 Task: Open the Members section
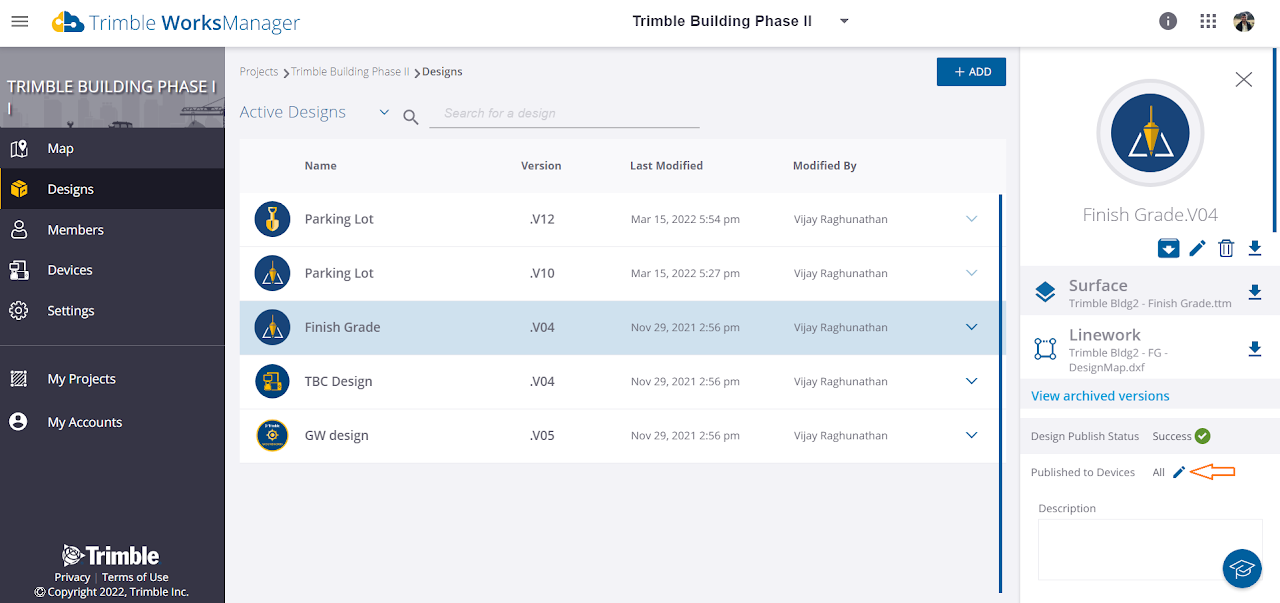(112, 230)
